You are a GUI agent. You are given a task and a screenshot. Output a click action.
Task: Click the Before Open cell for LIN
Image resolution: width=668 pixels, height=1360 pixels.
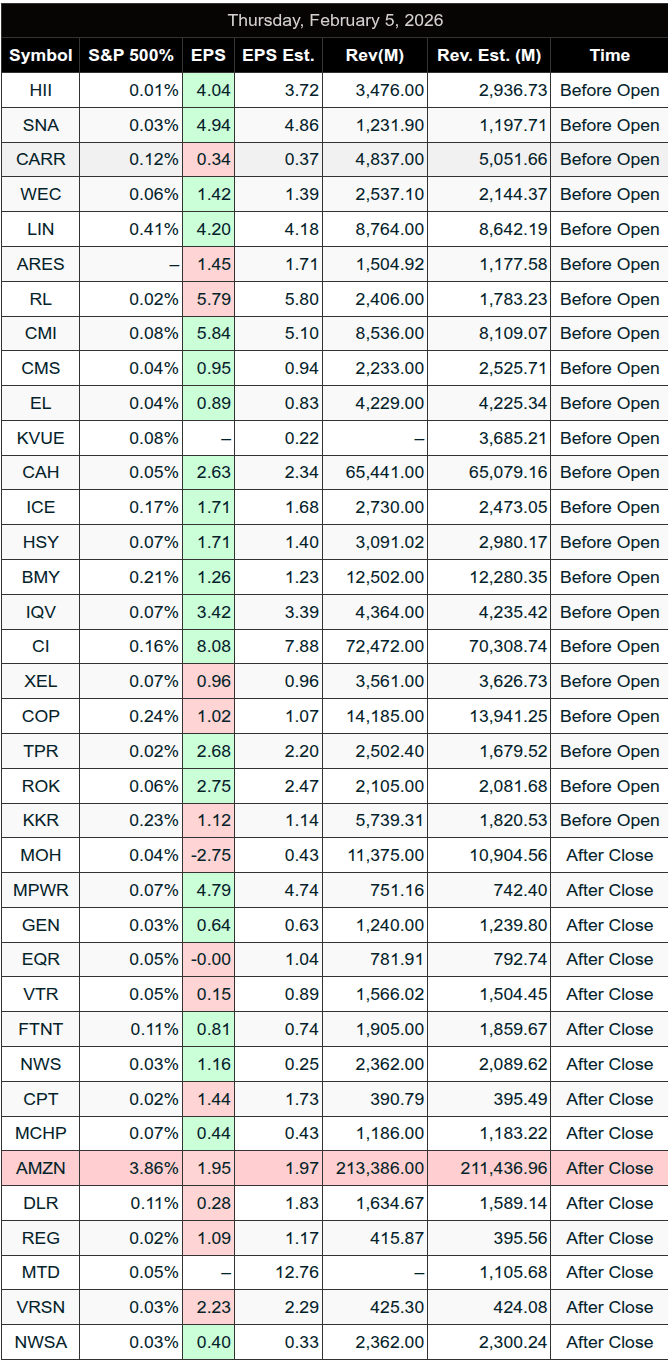click(x=609, y=229)
